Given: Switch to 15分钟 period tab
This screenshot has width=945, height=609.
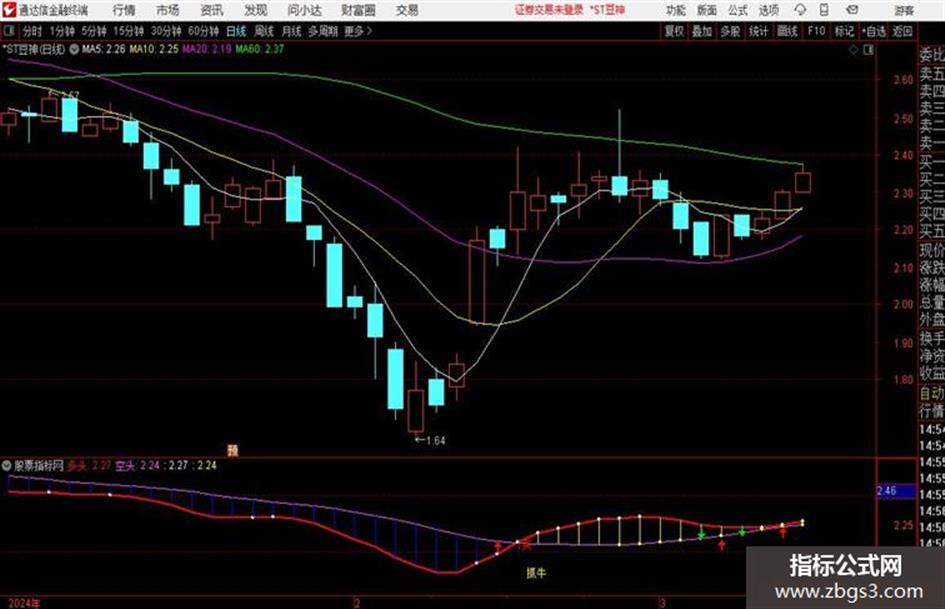Looking at the screenshot, I should click(x=128, y=31).
